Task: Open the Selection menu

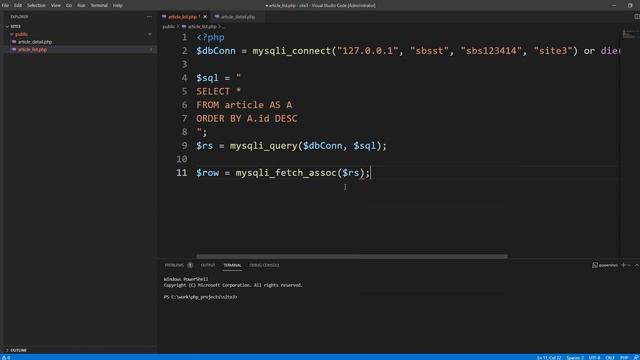Action: [x=36, y=5]
